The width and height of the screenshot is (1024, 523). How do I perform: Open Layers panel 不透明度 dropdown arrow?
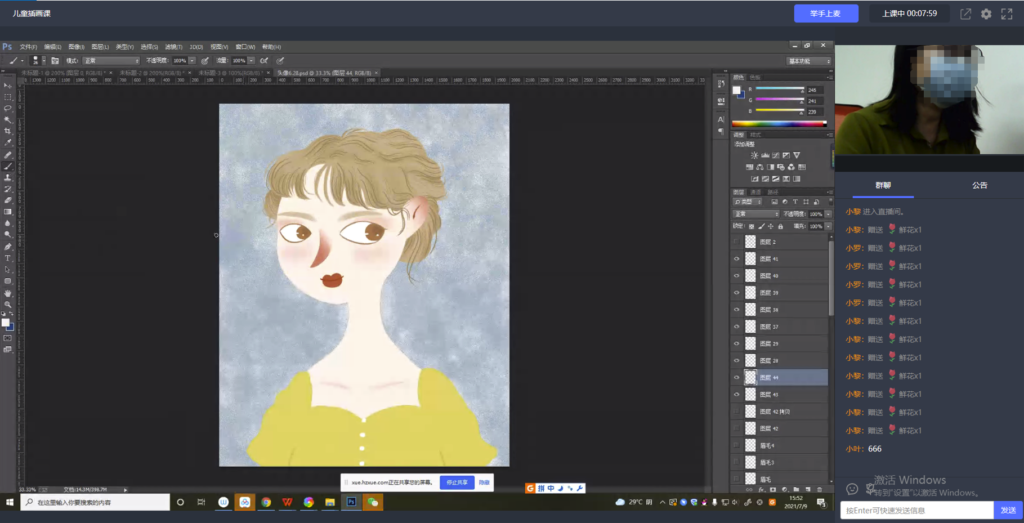(828, 214)
